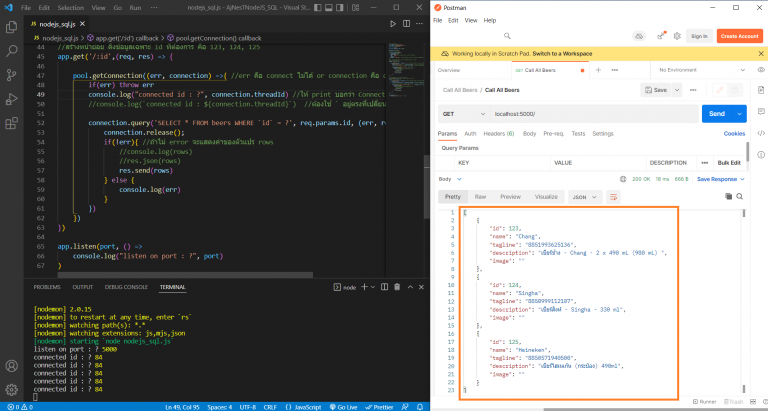Click the wrap lines icon beside JSON

pyautogui.click(x=613, y=197)
